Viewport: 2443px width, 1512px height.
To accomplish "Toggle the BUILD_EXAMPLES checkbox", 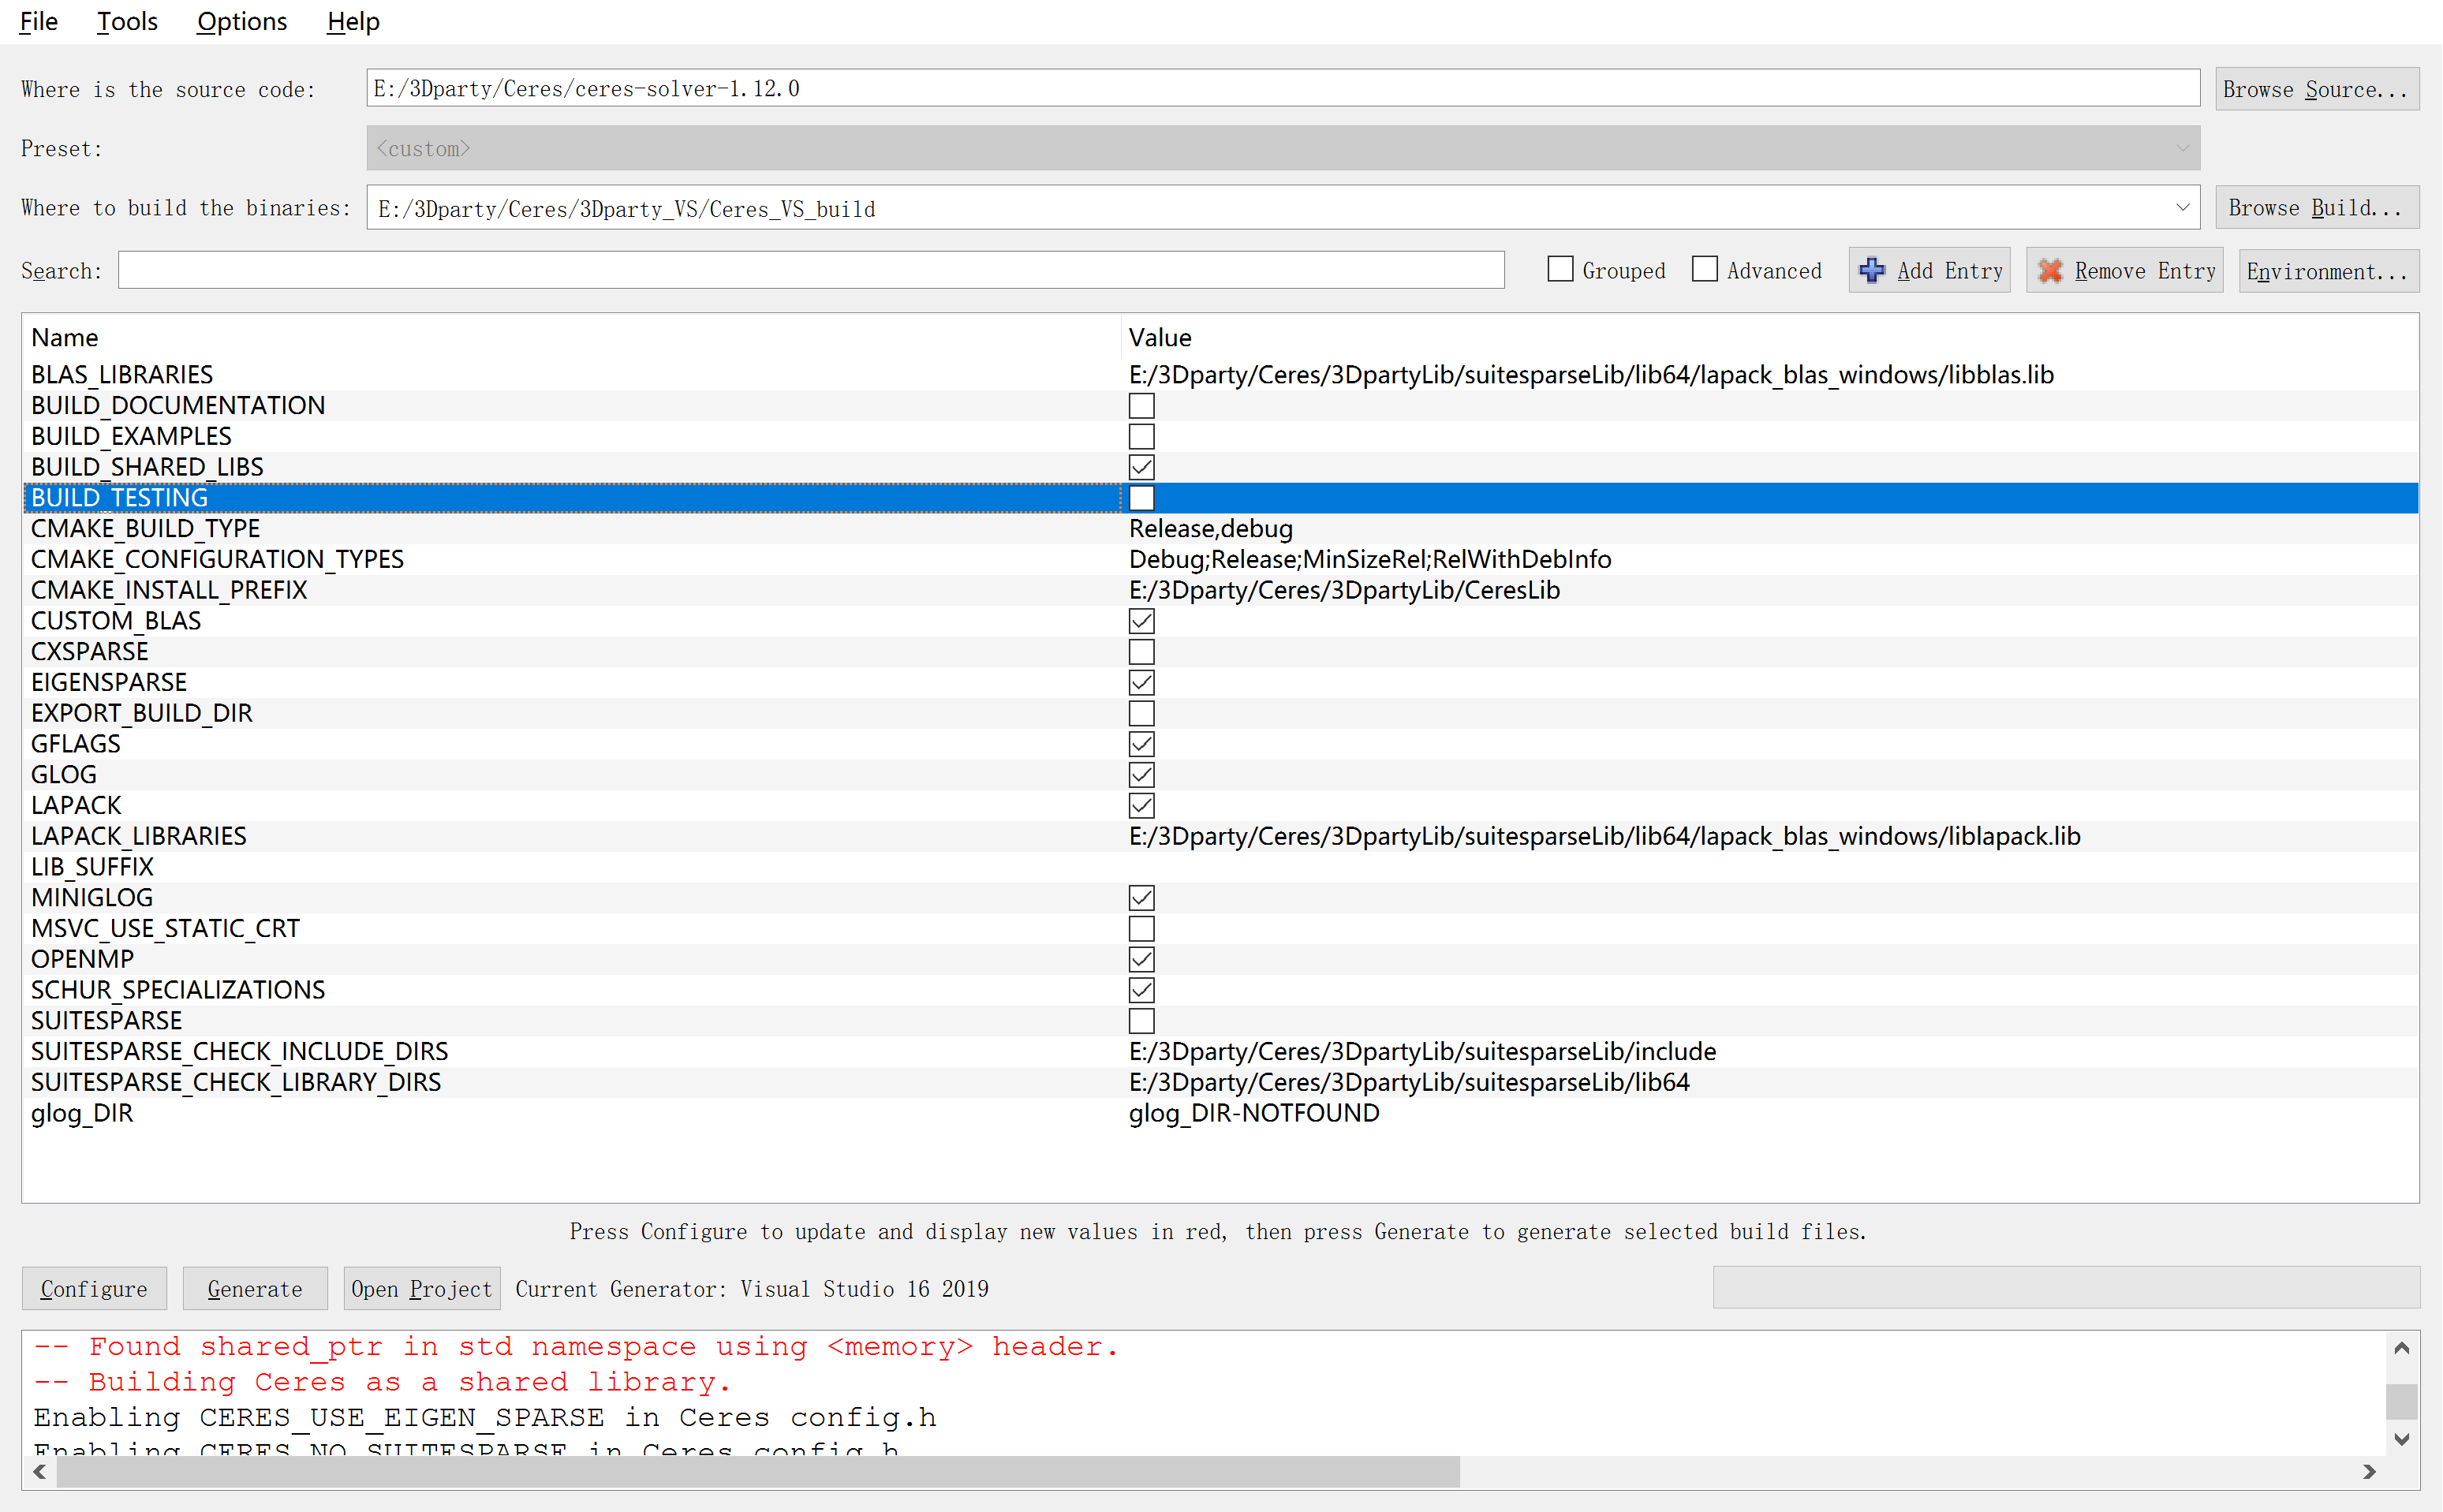I will click(1141, 436).
